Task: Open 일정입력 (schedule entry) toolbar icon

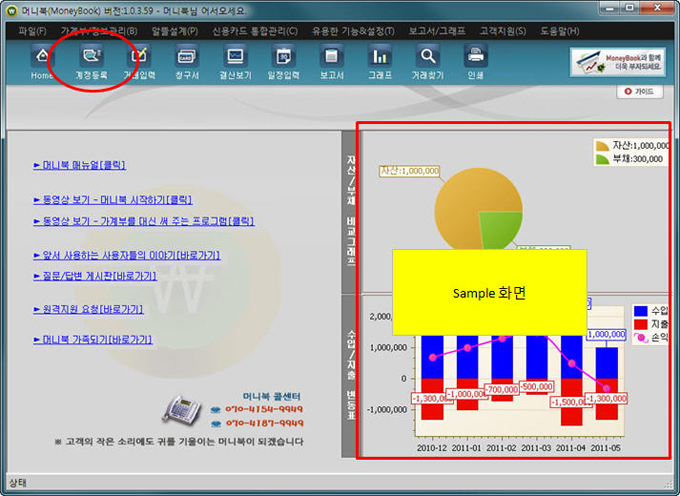Action: click(x=284, y=62)
